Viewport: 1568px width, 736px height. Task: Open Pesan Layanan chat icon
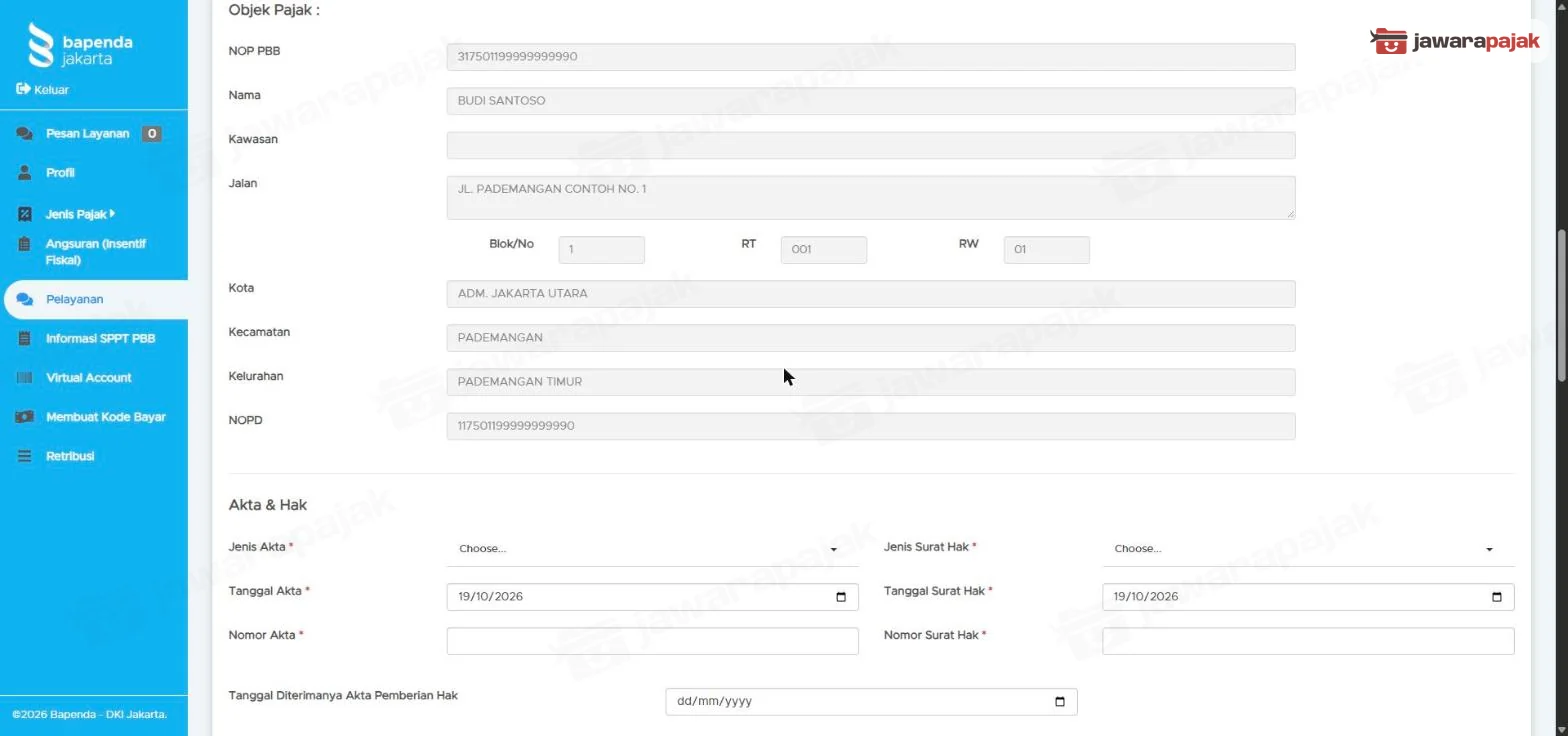pyautogui.click(x=25, y=134)
